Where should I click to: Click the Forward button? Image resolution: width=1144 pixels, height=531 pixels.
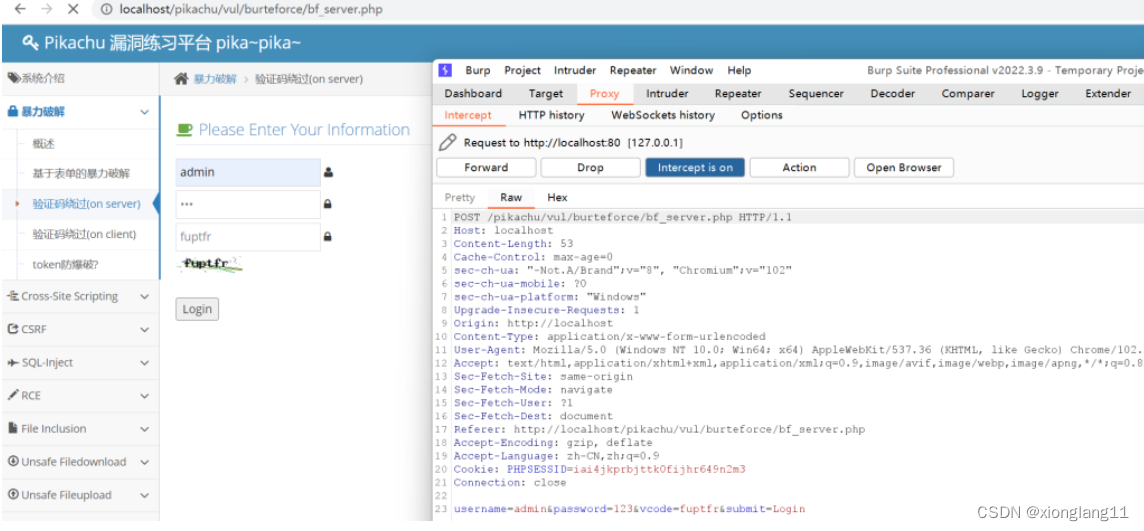coord(486,168)
